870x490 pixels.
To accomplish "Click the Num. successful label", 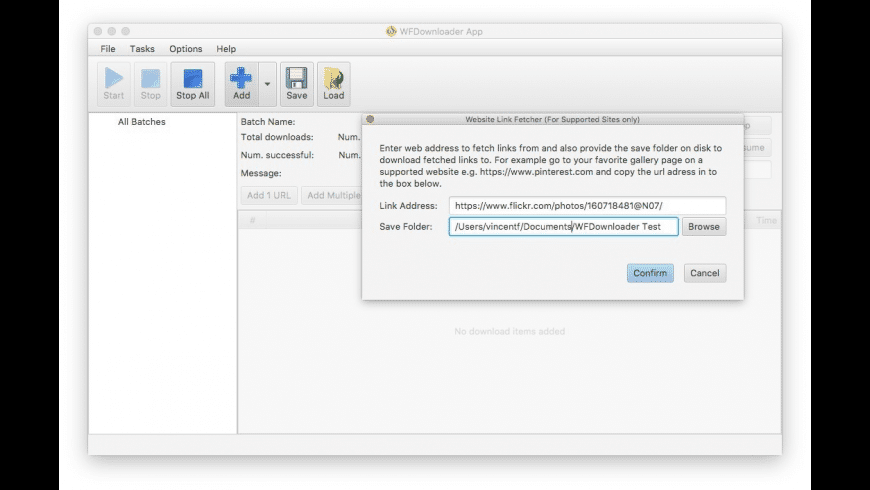I will click(x=277, y=155).
